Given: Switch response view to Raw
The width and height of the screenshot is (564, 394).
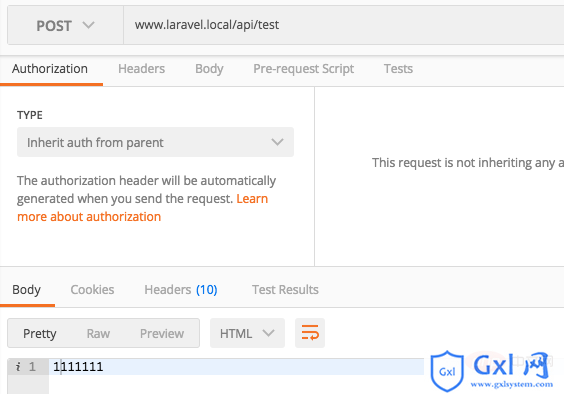Looking at the screenshot, I should (98, 334).
